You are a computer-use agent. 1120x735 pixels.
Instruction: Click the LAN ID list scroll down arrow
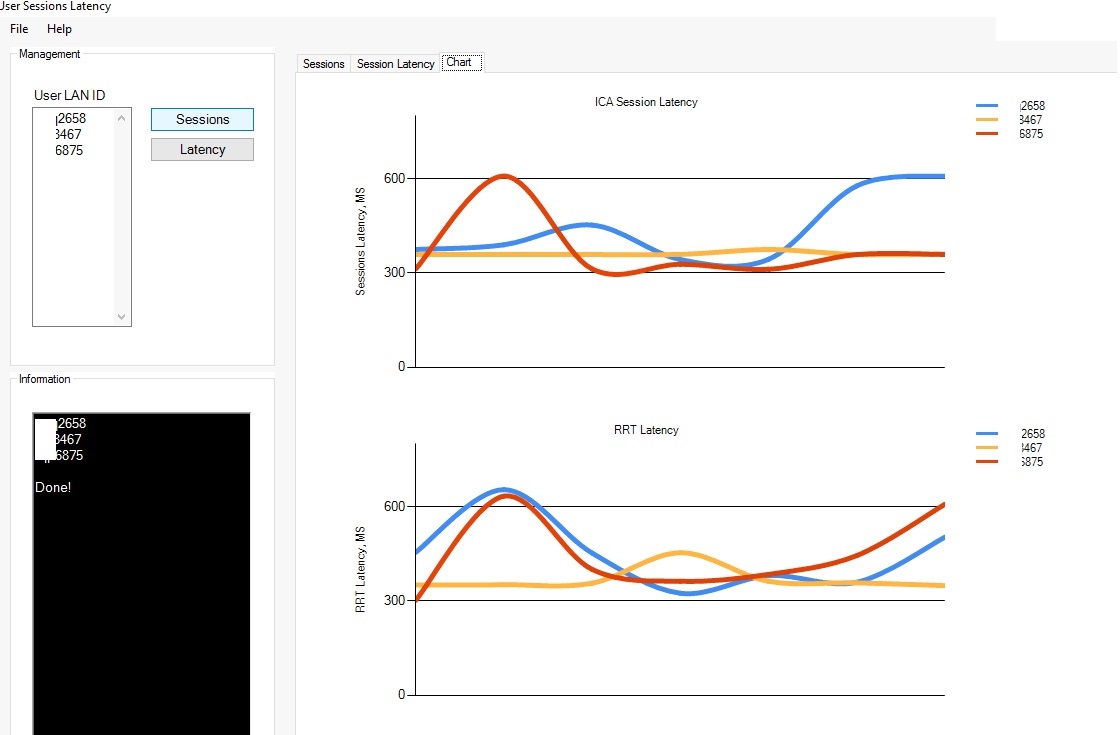[121, 316]
